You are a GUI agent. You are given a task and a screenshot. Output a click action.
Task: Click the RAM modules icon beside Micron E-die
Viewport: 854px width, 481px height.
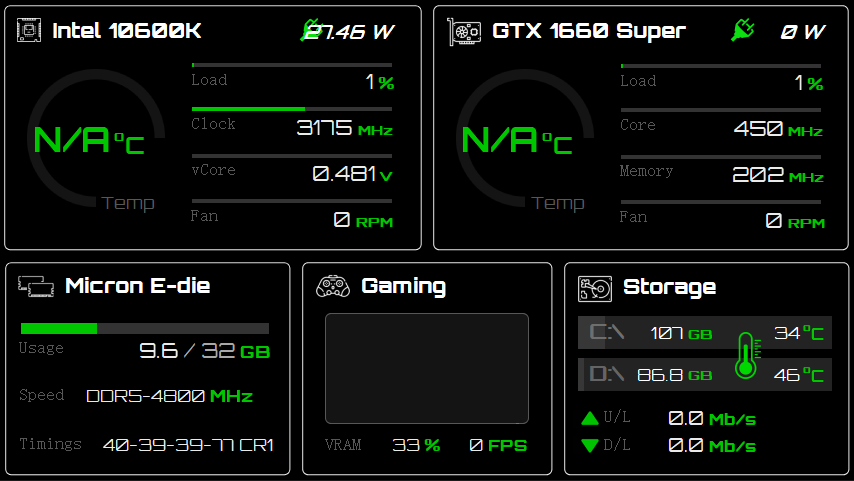(35, 288)
